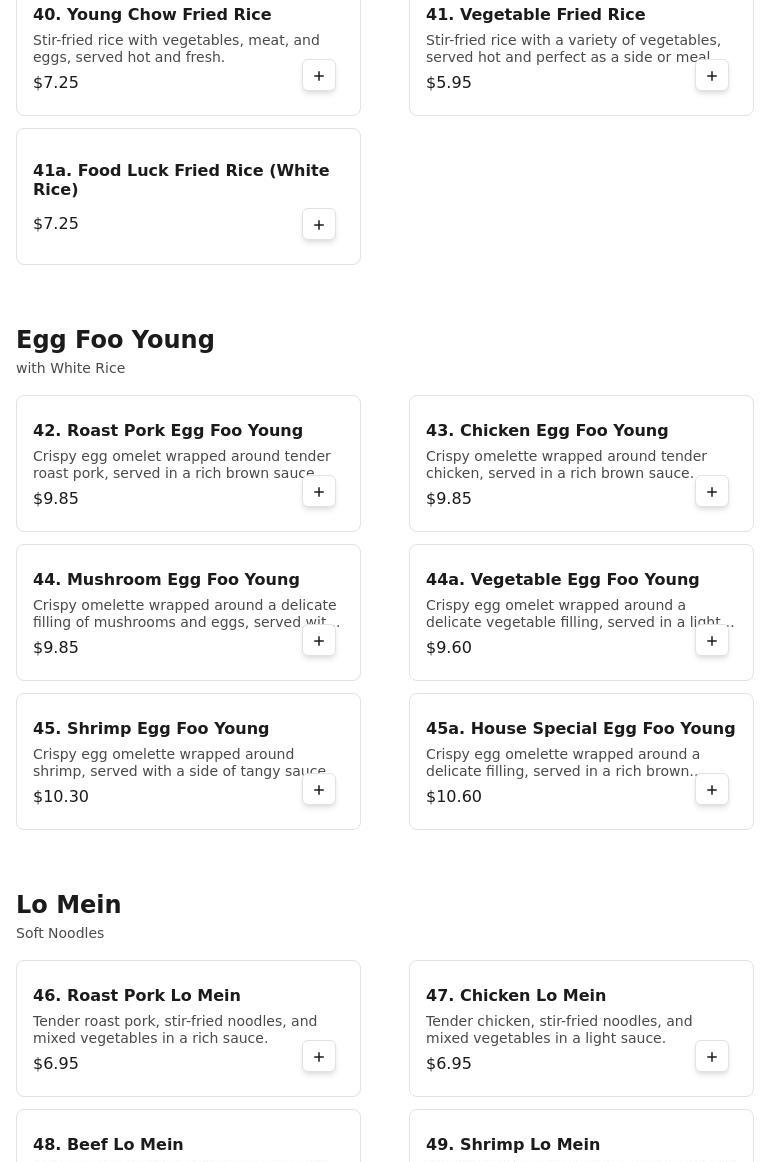This screenshot has width=770, height=1162.
Task: Add Chicken Egg Foo Young to cart
Action: pyautogui.click(x=712, y=492)
